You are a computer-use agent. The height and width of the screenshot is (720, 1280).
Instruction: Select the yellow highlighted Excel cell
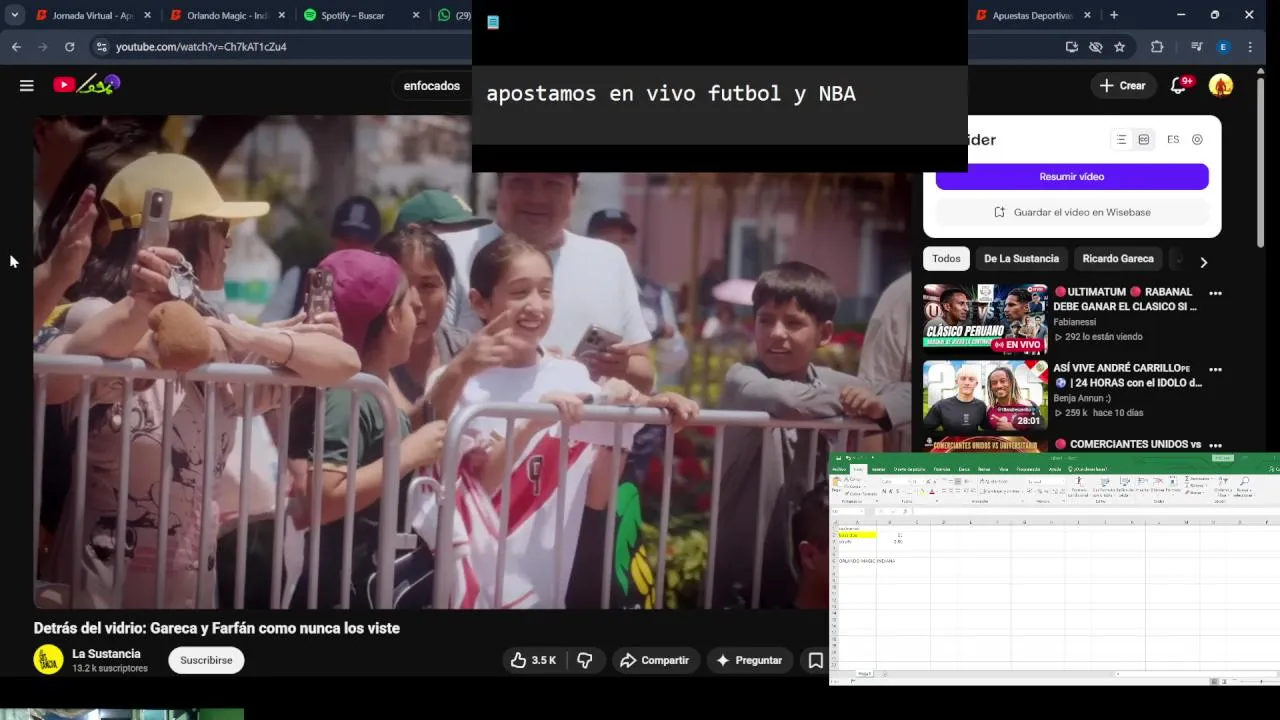pos(856,535)
